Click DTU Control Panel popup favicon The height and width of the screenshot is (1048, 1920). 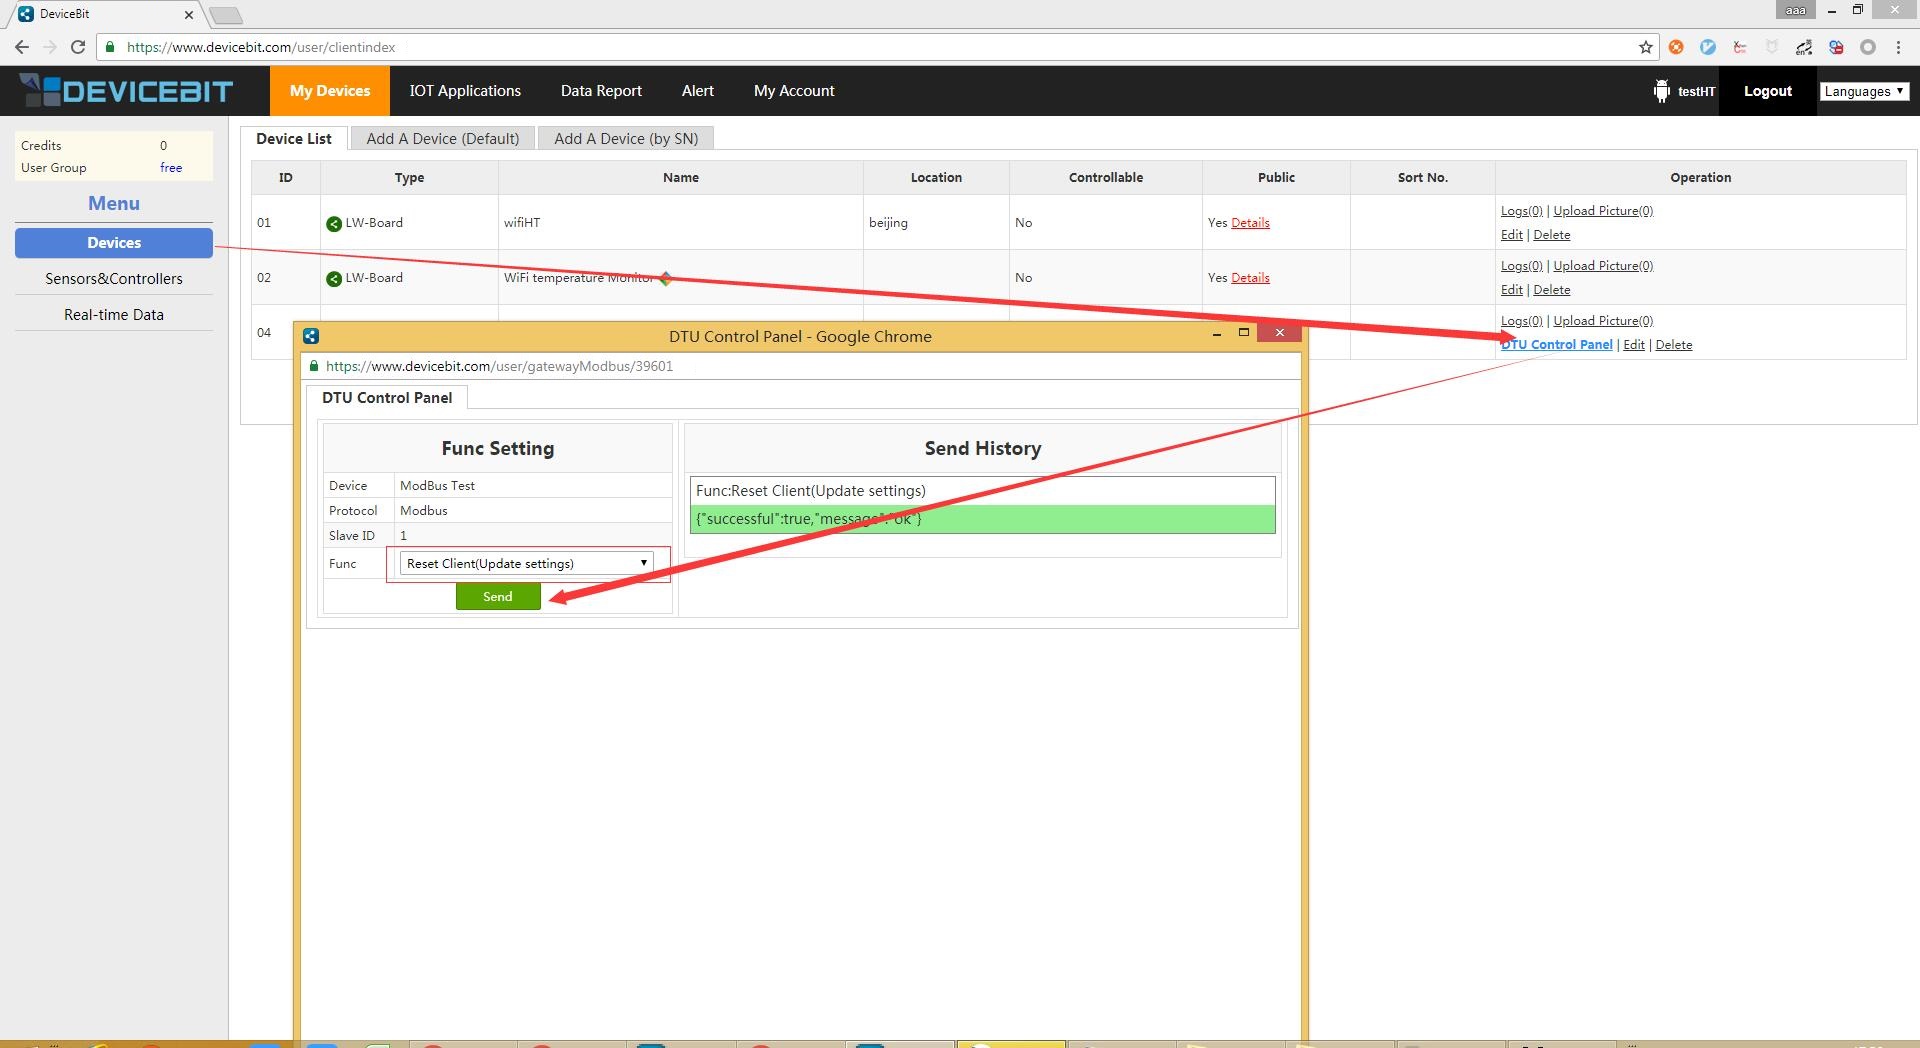311,336
